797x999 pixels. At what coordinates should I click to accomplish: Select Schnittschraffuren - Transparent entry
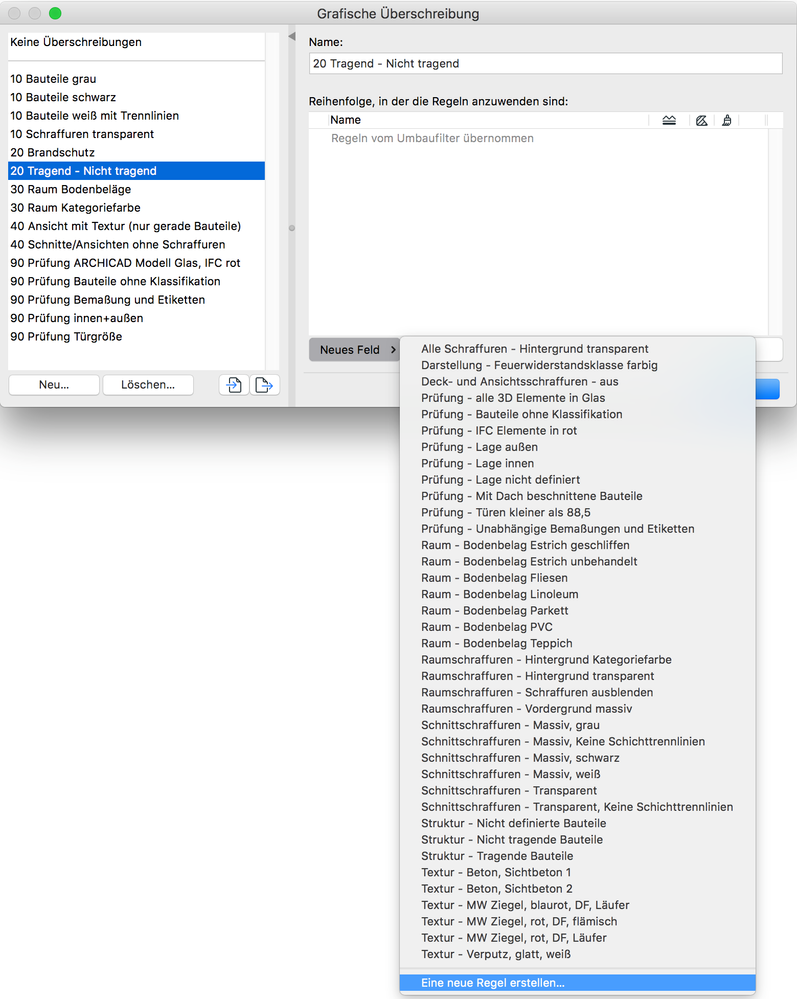(x=508, y=791)
